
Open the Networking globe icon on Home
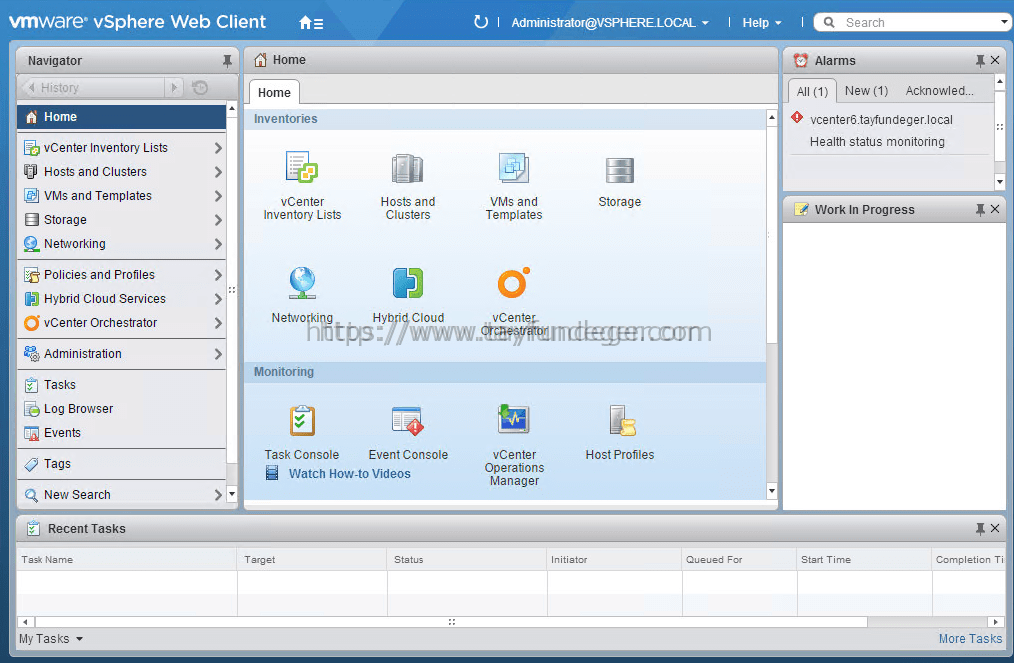pos(302,283)
